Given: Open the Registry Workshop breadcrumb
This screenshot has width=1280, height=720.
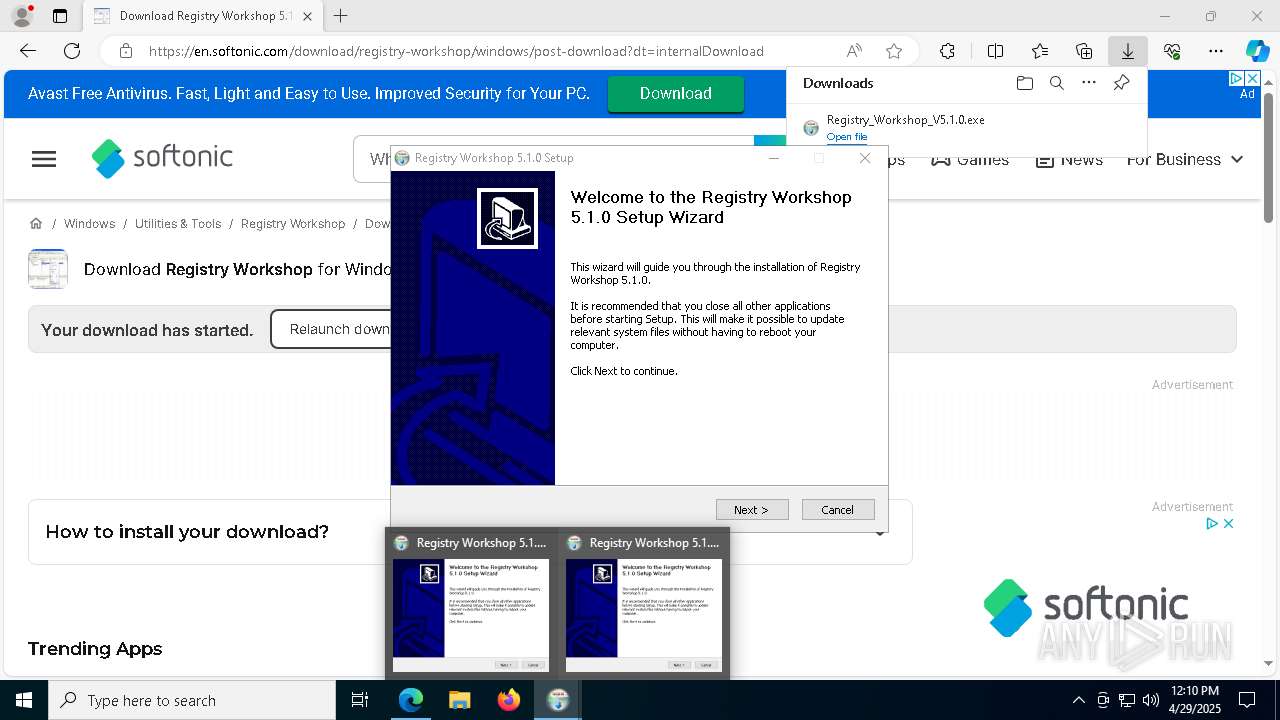Looking at the screenshot, I should pos(293,223).
